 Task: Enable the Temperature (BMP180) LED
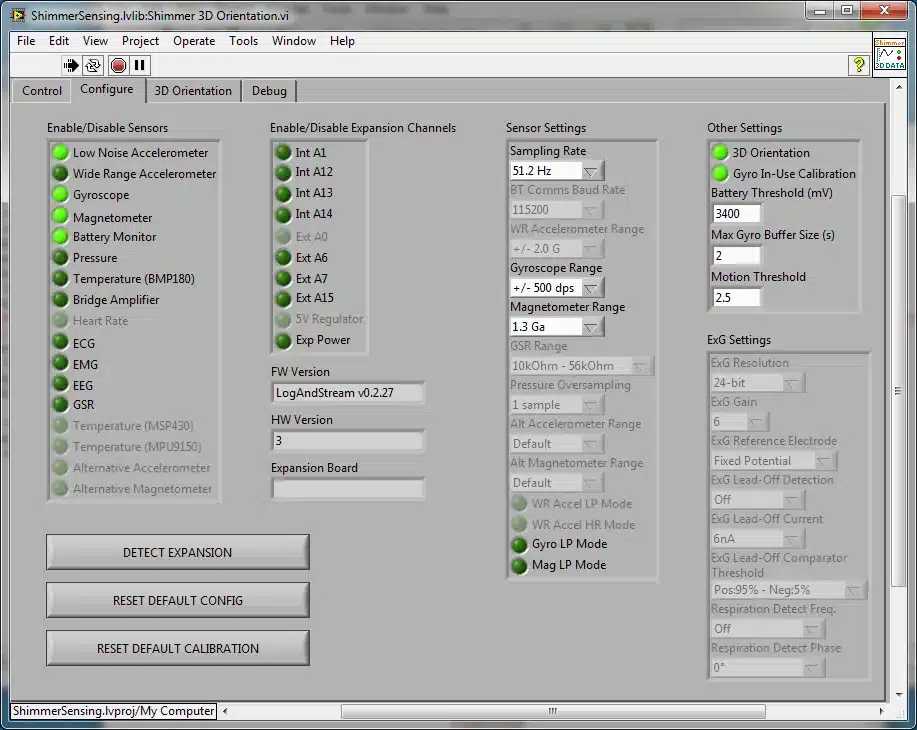pyautogui.click(x=60, y=279)
